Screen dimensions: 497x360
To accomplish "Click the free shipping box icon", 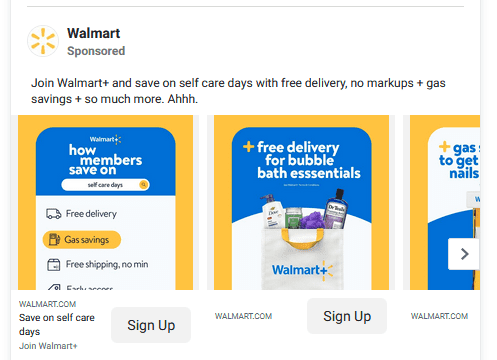I will pyautogui.click(x=54, y=265).
